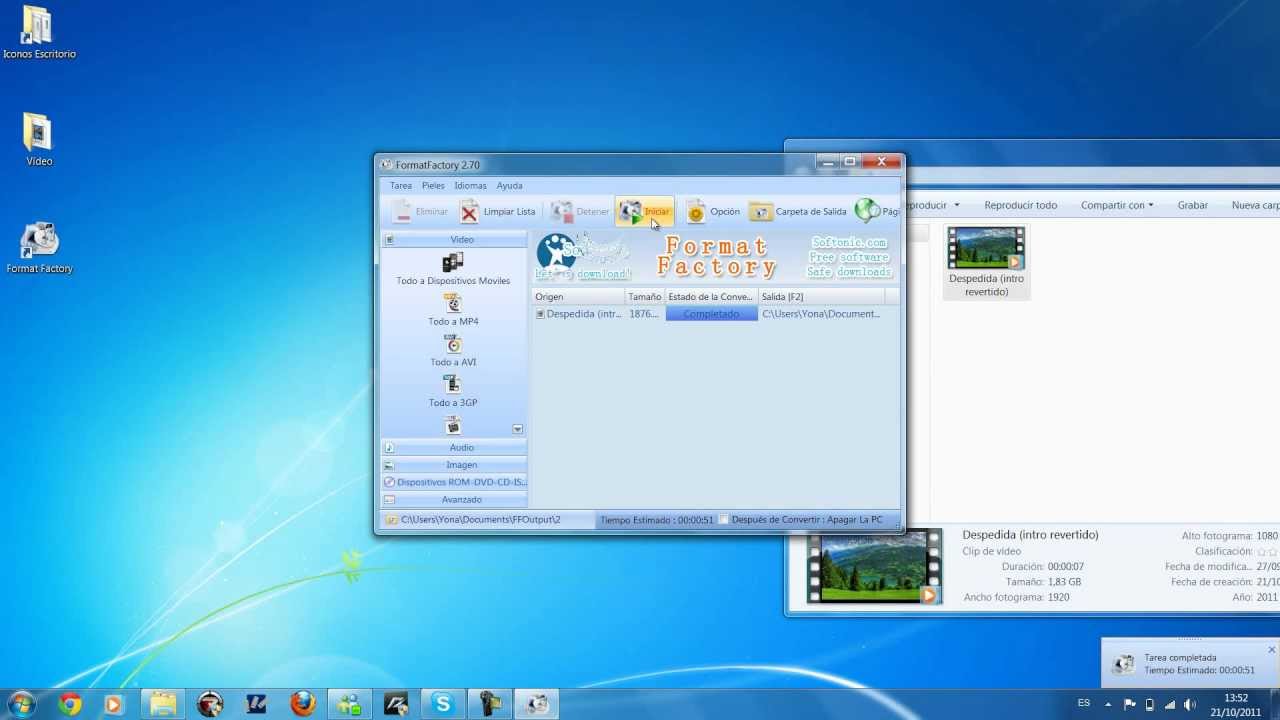The image size is (1280, 720).
Task: Click the Tiempo Estimado status text
Action: (x=657, y=520)
